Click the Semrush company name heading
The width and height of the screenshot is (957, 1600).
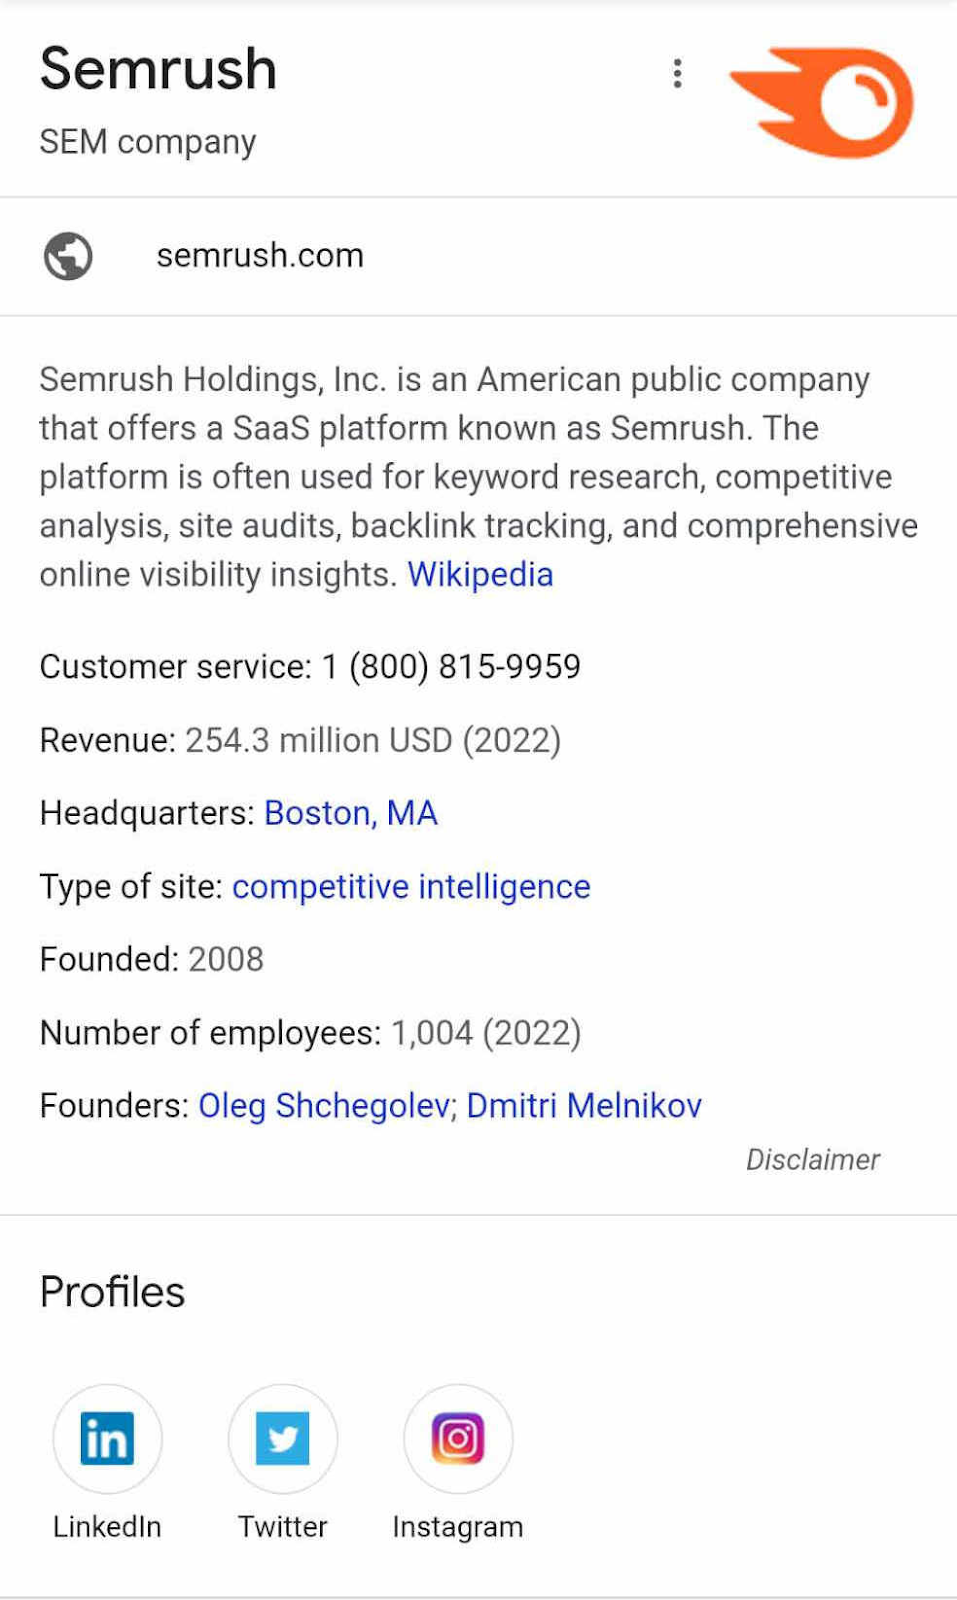click(x=158, y=69)
